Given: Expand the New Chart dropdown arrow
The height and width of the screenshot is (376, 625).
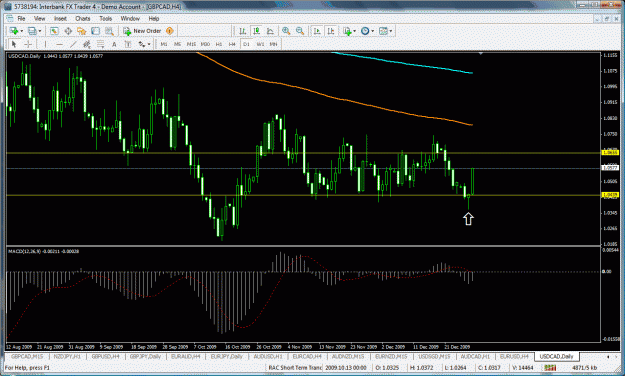Looking at the screenshot, I should 22,31.
